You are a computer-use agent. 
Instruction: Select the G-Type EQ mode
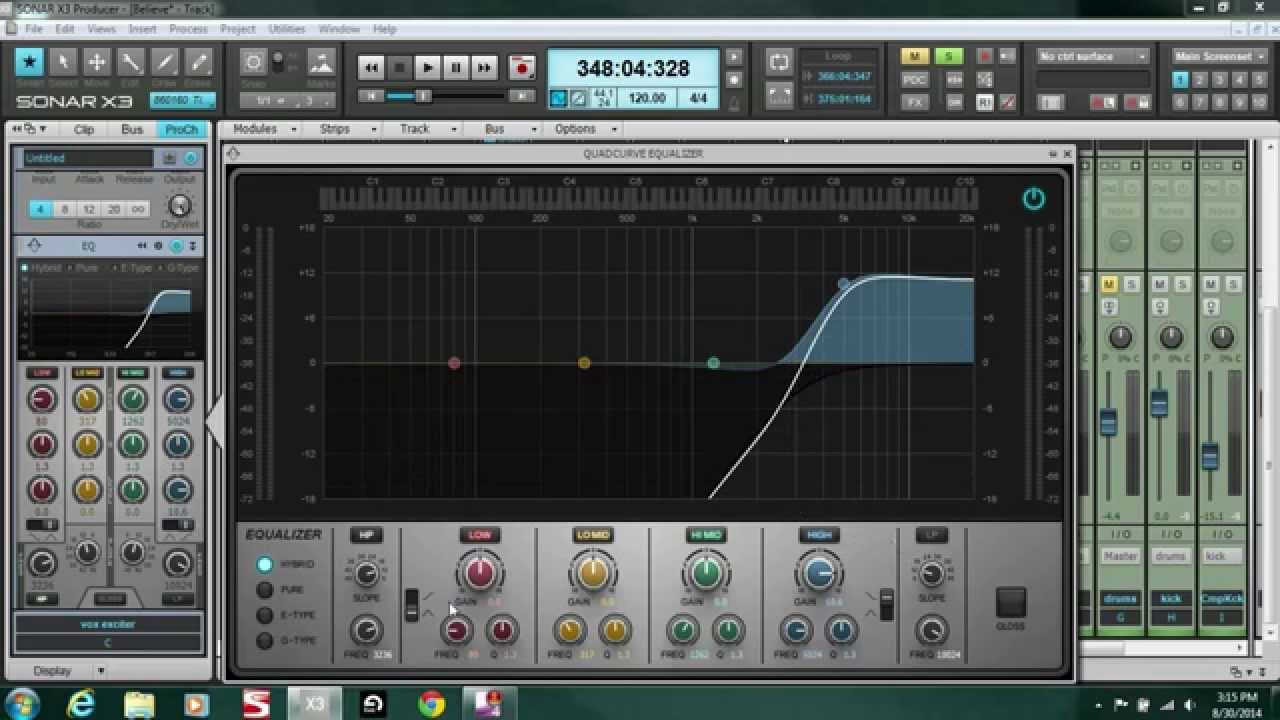point(265,640)
